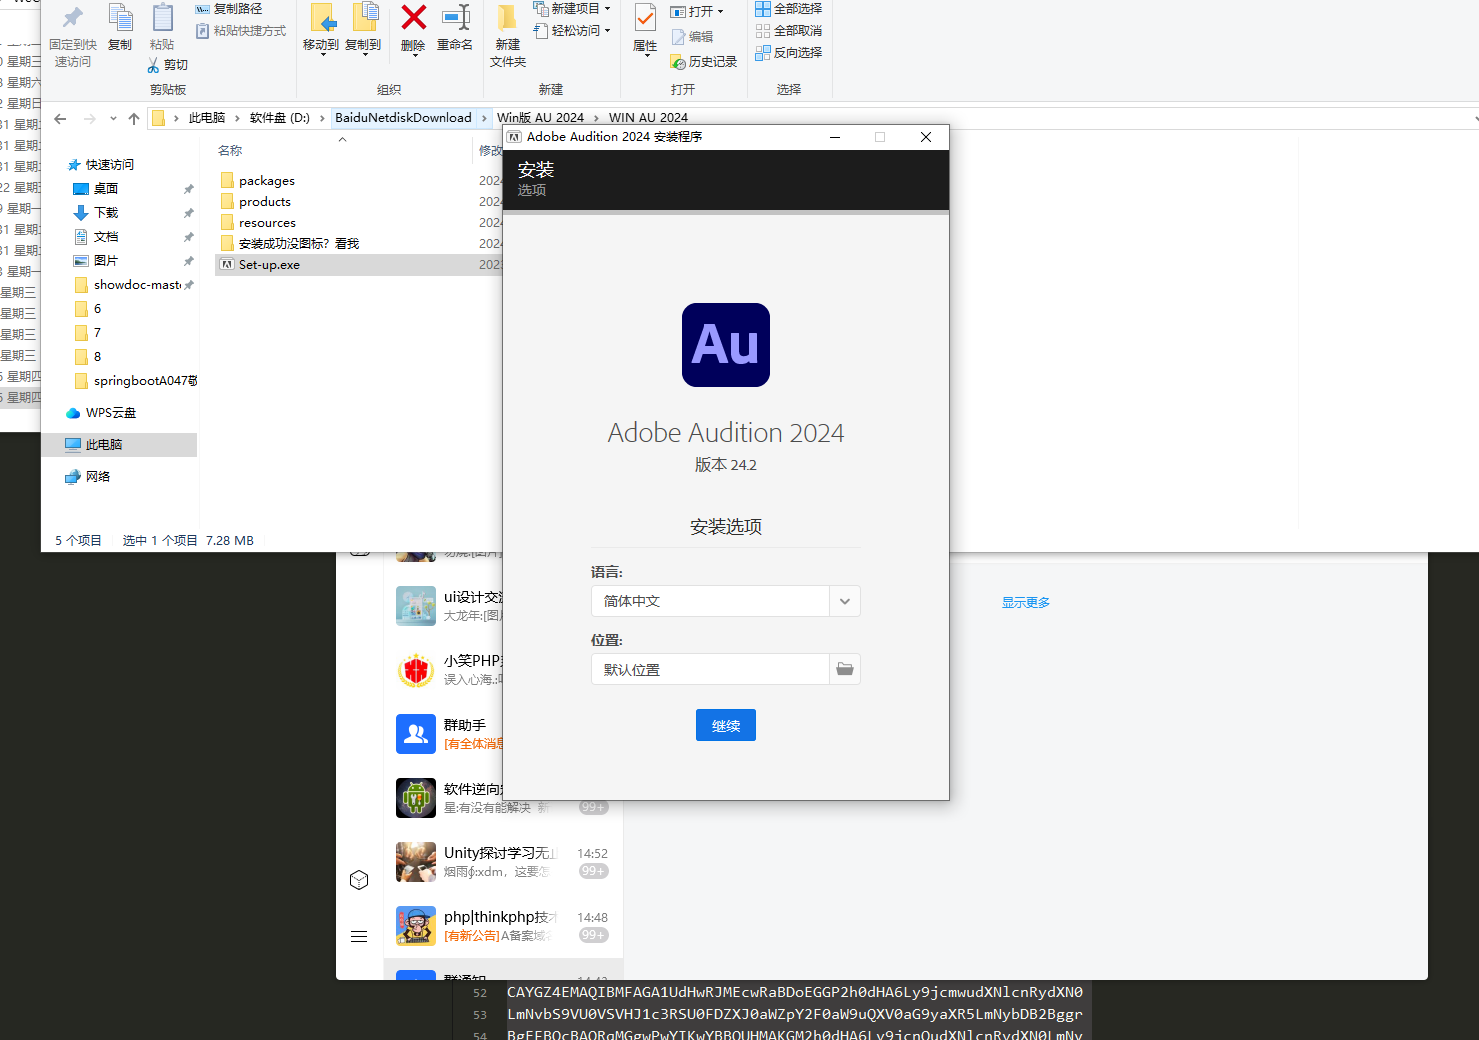Click the Adobe Audition Au logo

pyautogui.click(x=726, y=345)
